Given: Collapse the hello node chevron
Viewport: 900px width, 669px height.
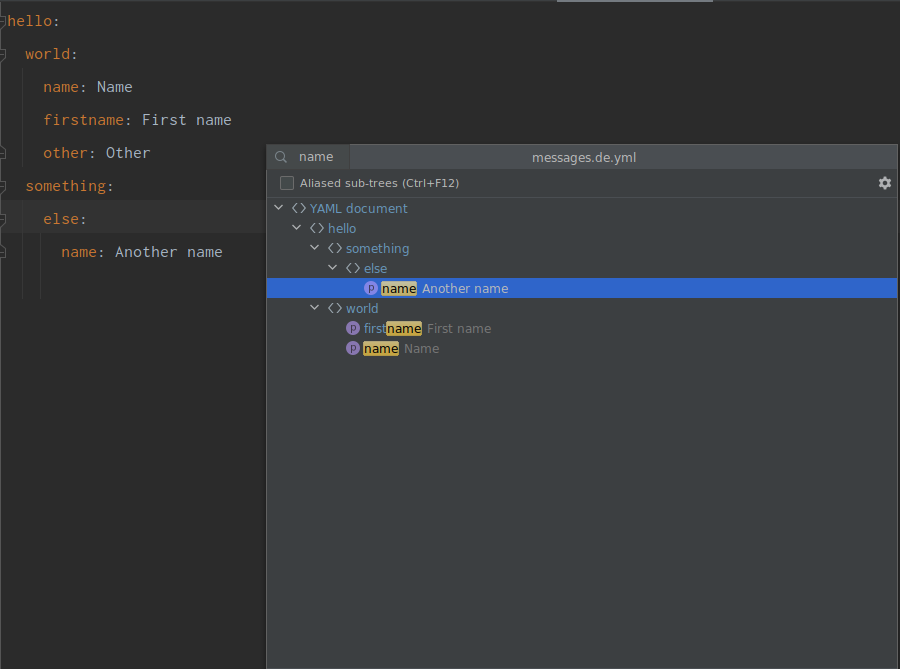Looking at the screenshot, I should (297, 228).
